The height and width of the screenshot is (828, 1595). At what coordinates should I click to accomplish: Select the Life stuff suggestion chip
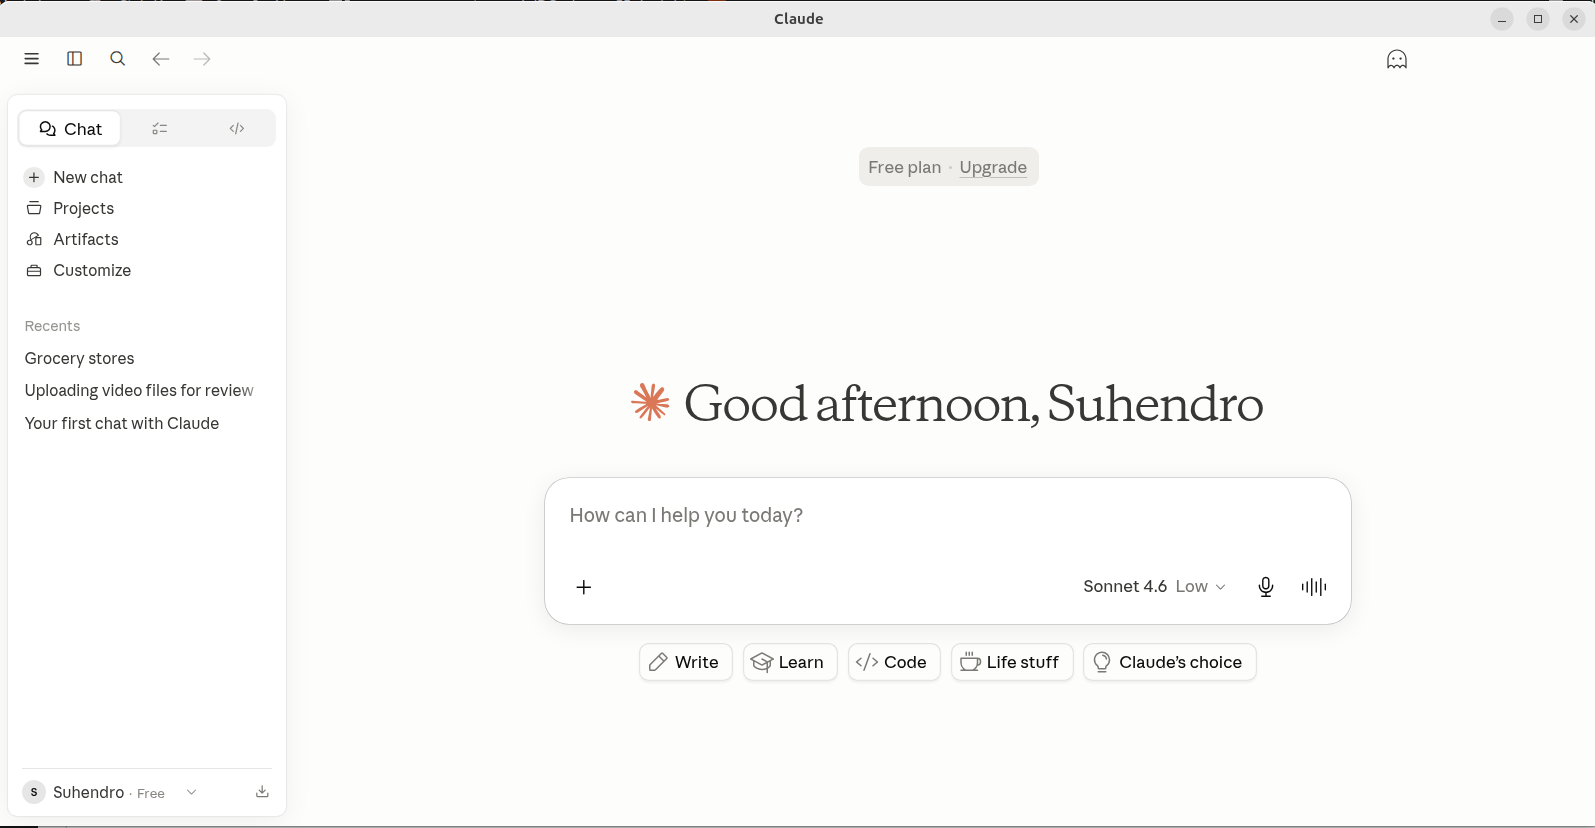[1012, 662]
